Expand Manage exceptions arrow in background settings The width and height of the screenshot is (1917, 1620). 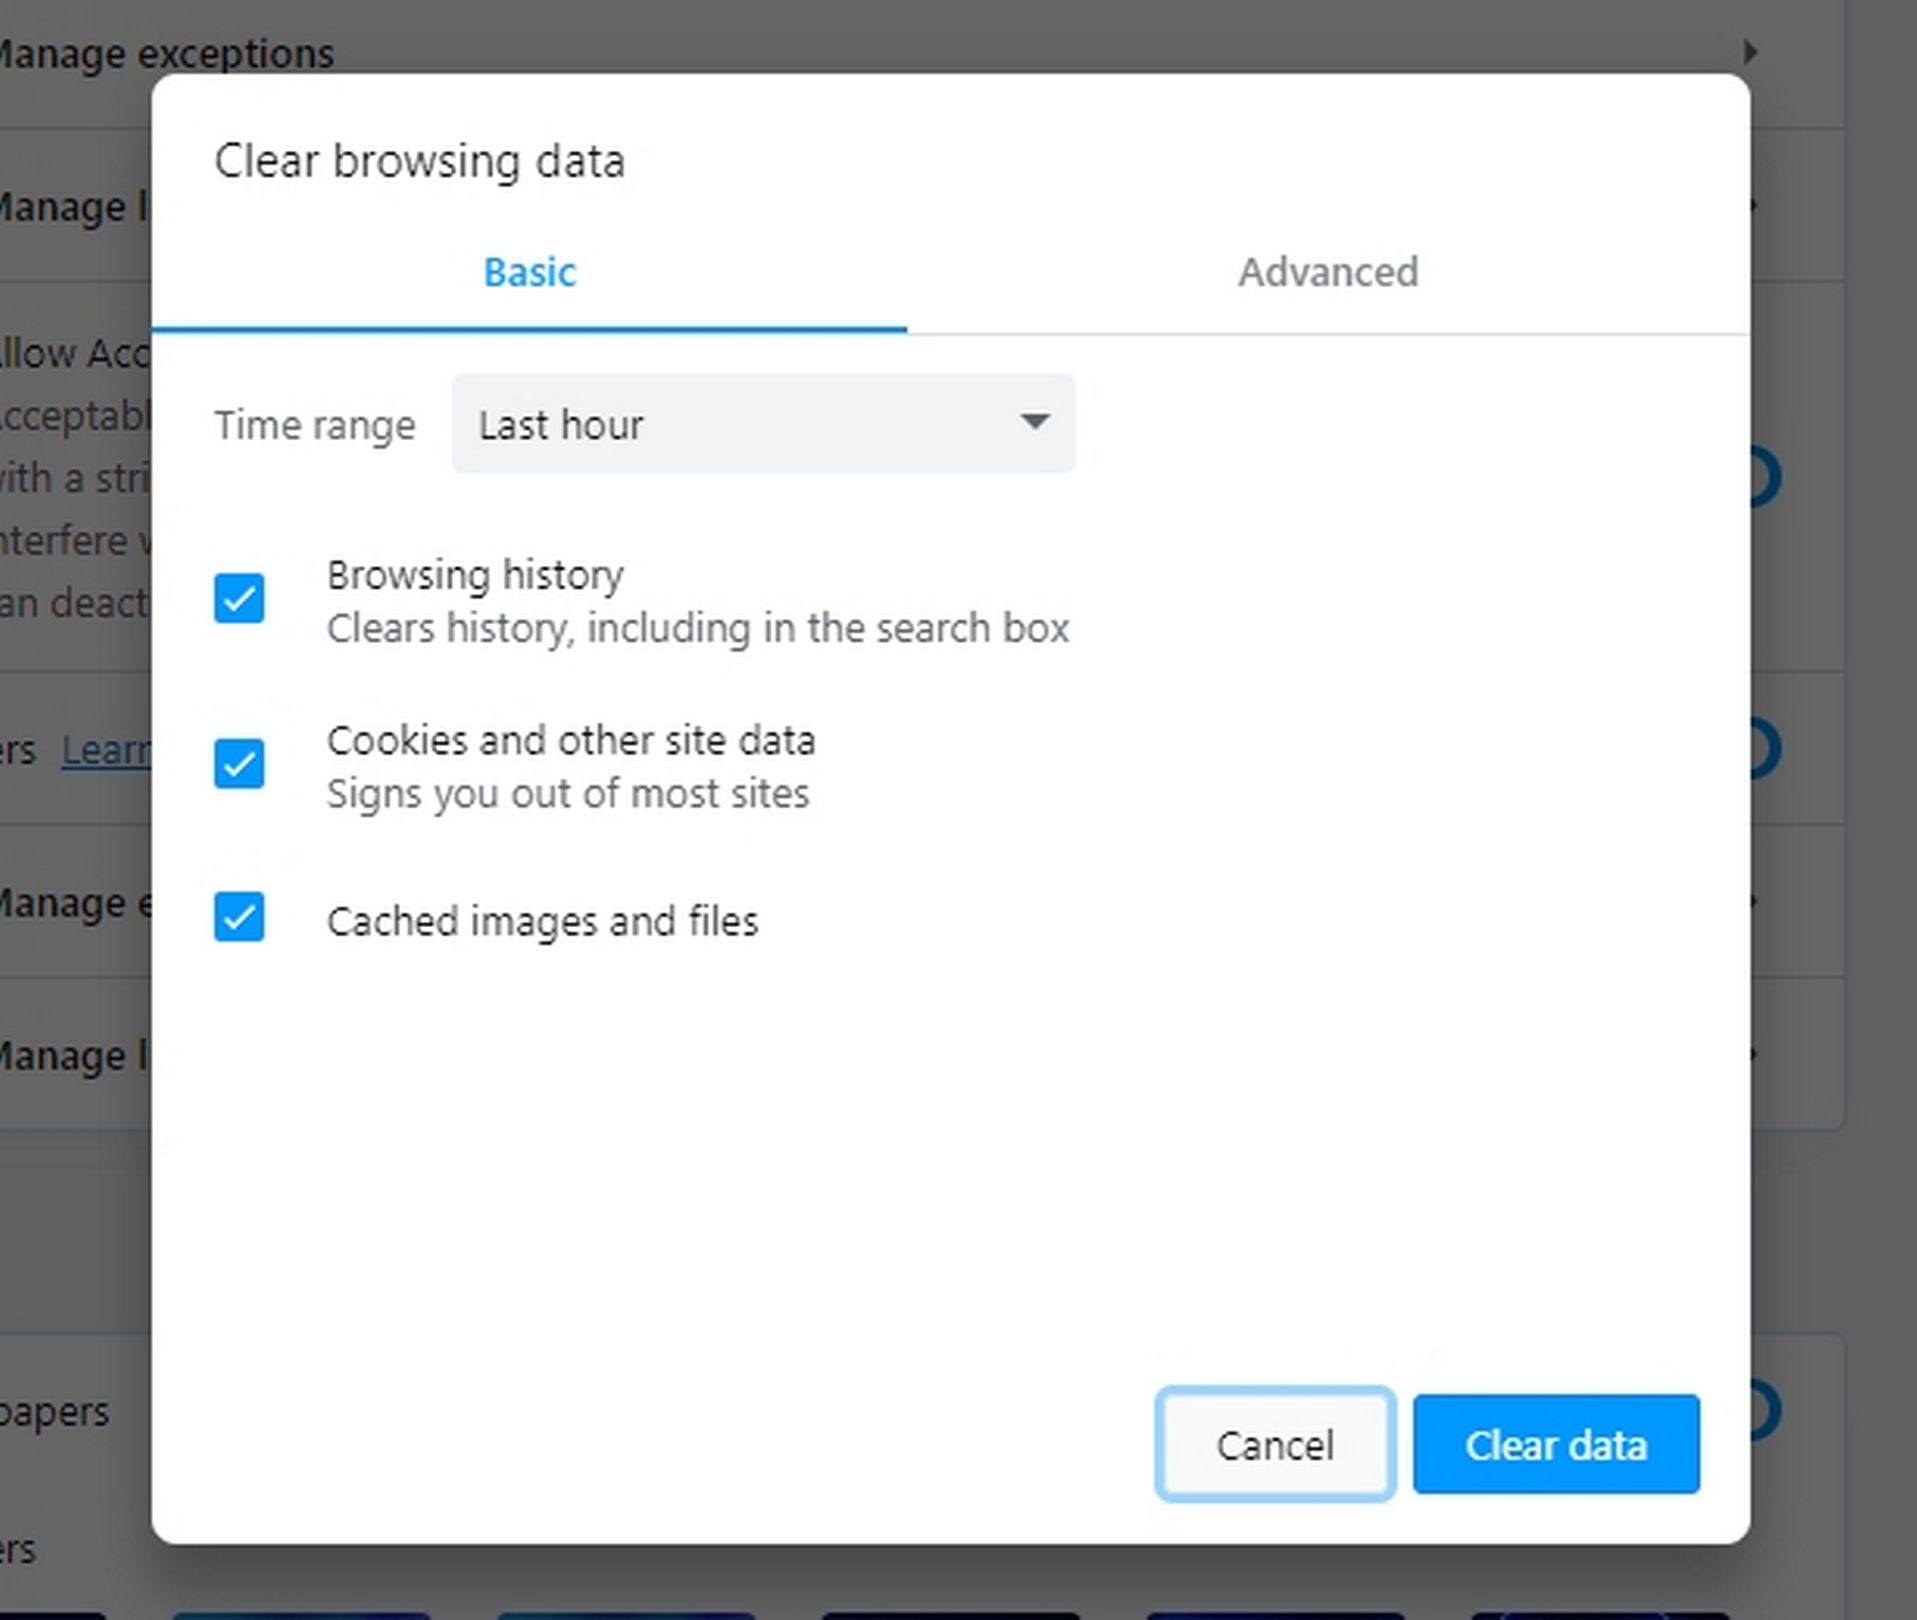point(1749,52)
